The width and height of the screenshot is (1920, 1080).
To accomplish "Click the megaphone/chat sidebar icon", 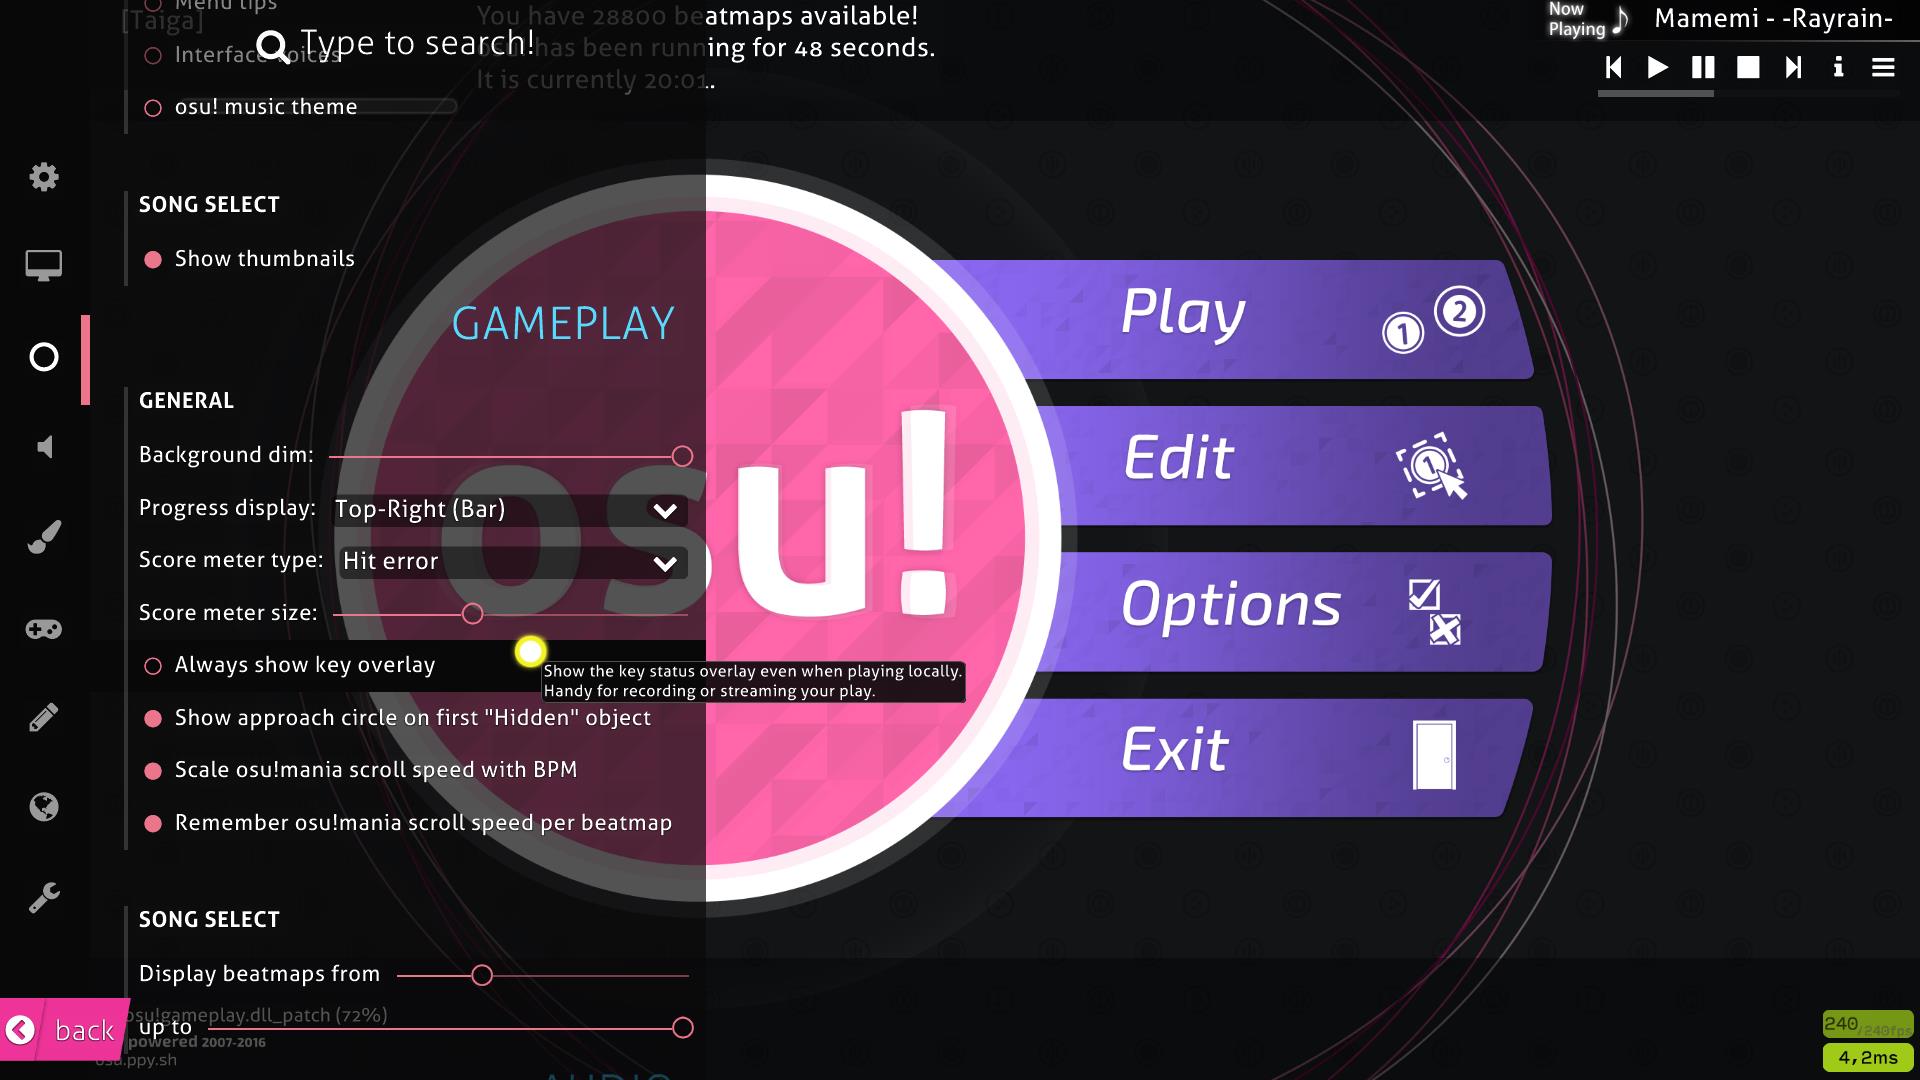I will click(44, 446).
